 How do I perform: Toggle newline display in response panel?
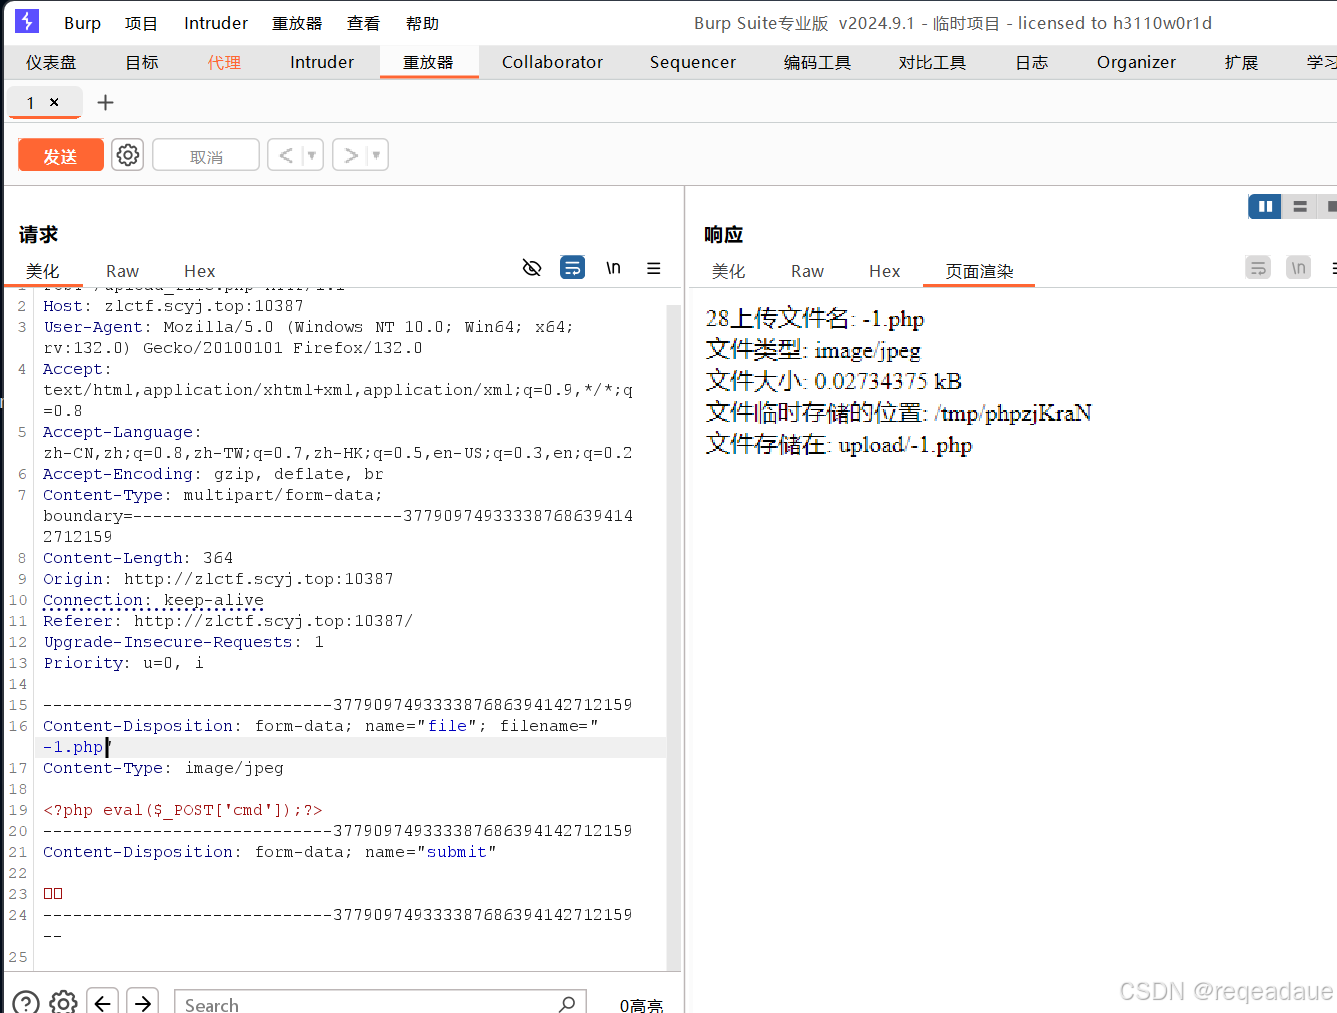click(1298, 268)
